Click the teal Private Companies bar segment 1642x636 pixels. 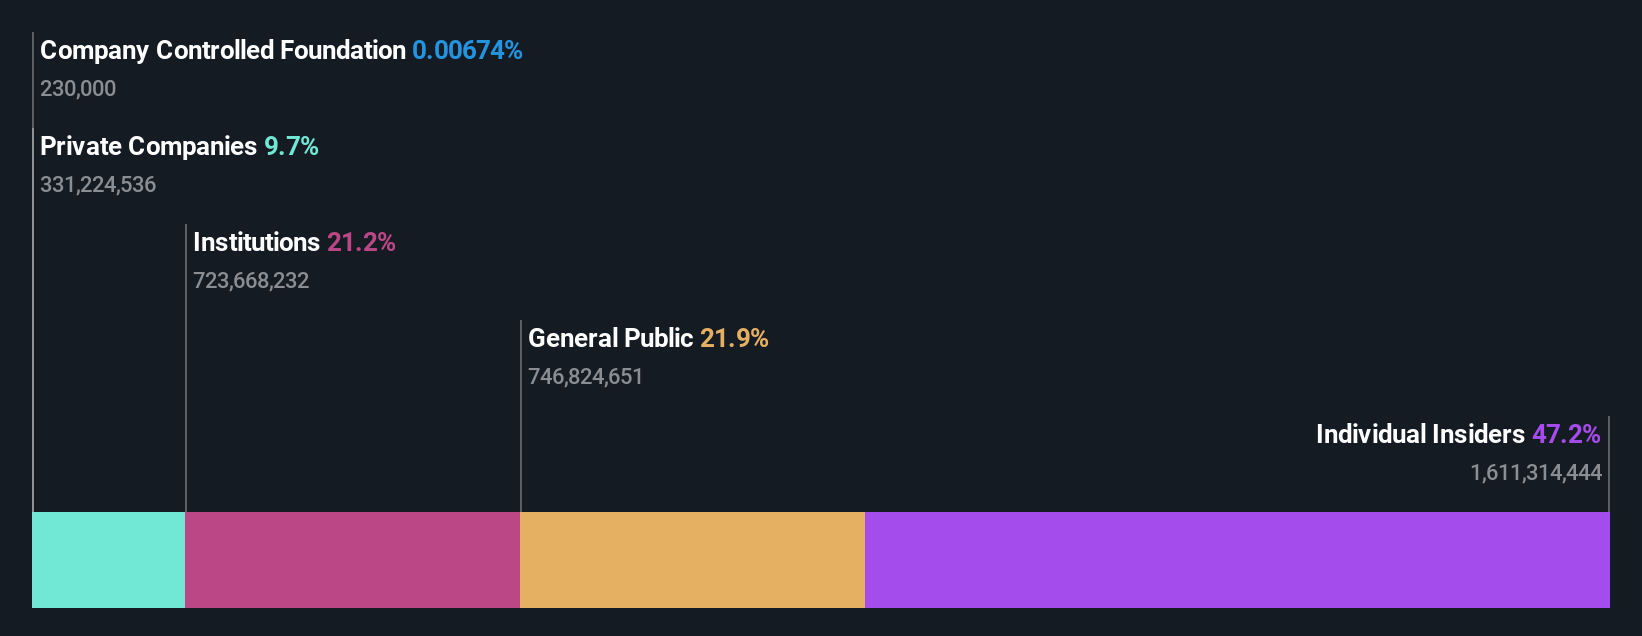tap(109, 560)
